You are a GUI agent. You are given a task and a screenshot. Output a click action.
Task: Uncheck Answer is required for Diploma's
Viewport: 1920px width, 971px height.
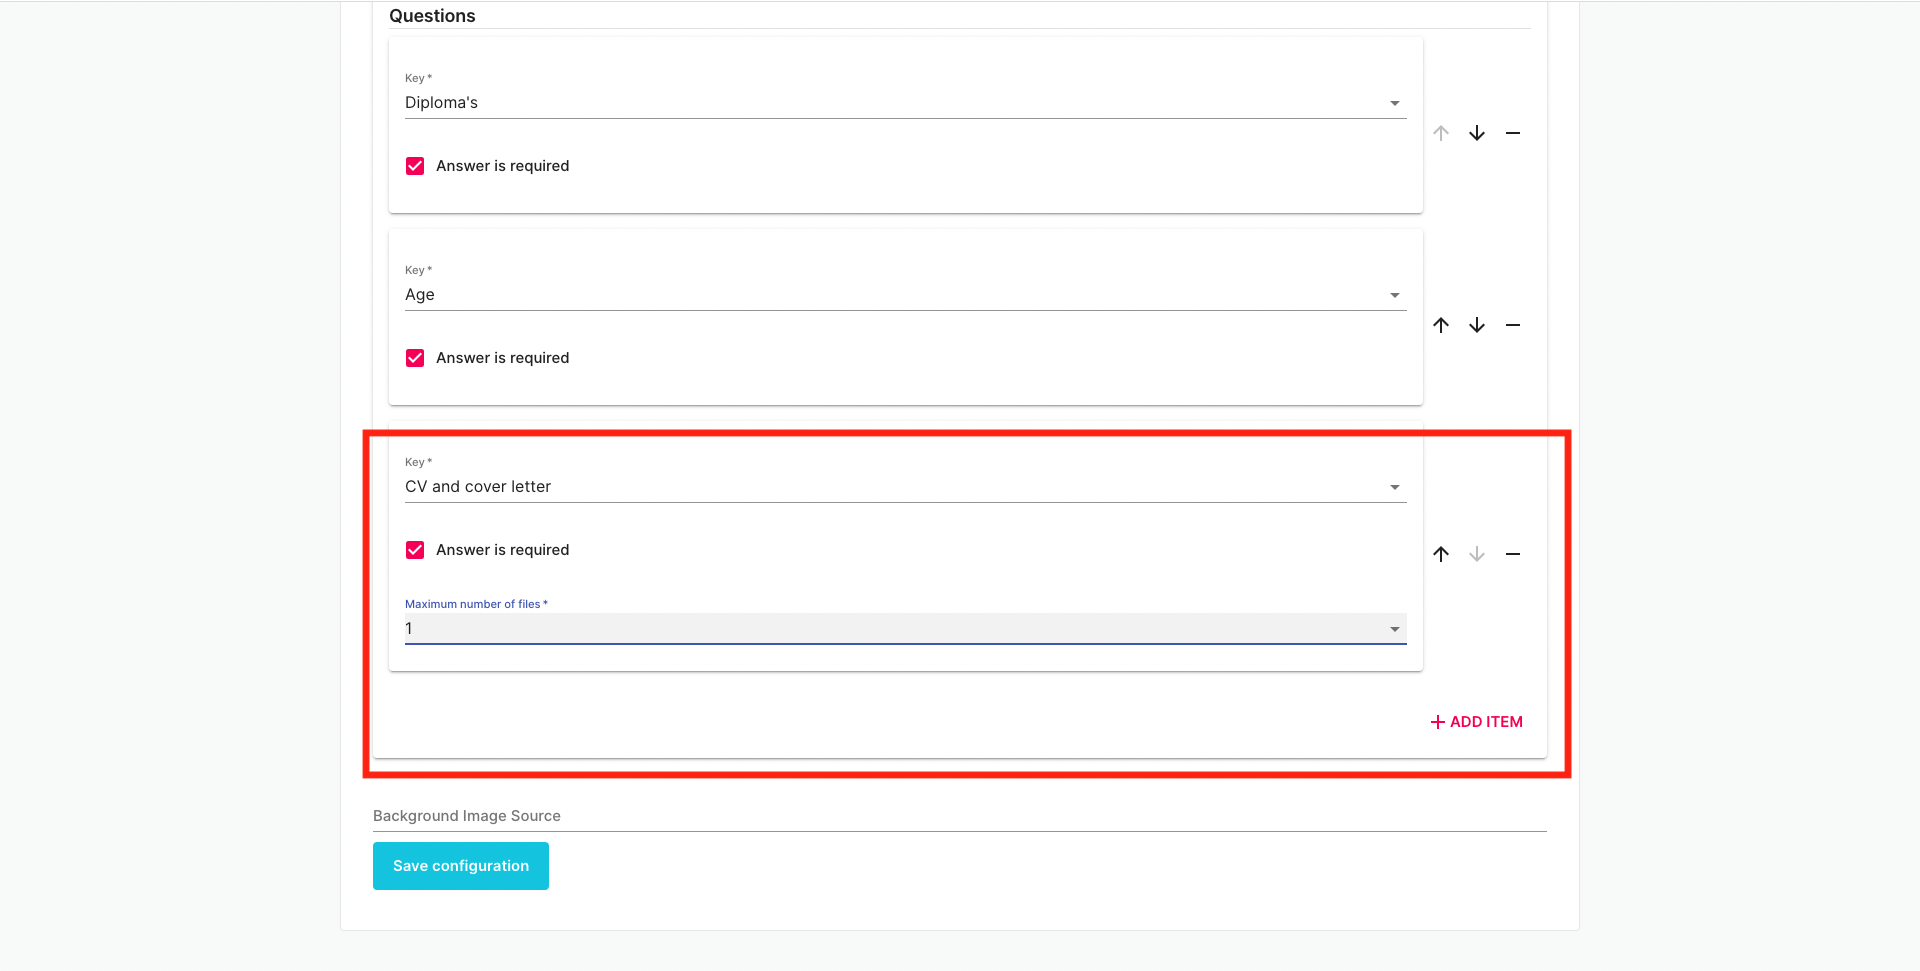(415, 166)
